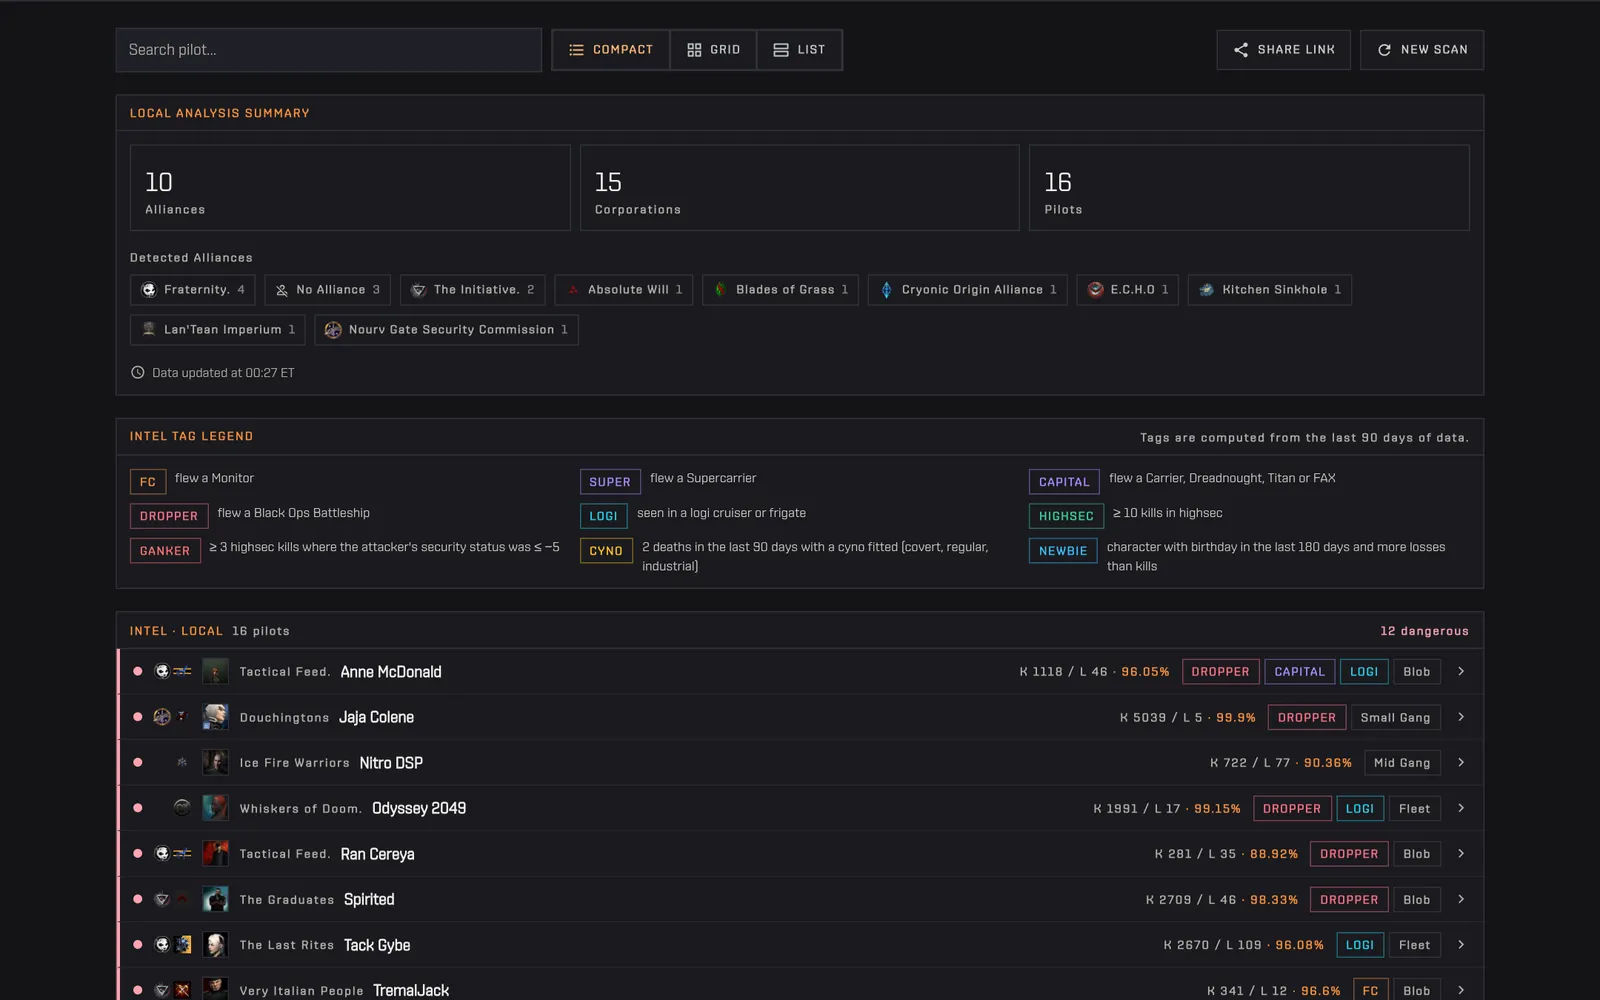1600x1000 pixels.
Task: Click CAPITAL tag on Anne McDonald's row
Action: coord(1299,672)
